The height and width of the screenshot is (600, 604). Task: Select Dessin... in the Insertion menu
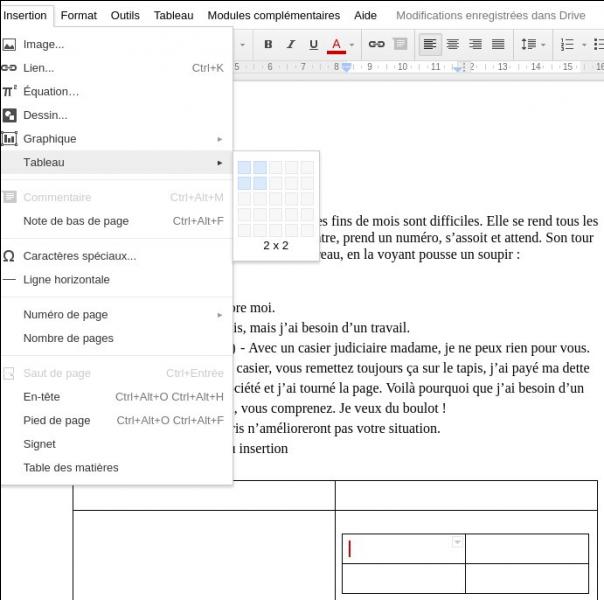[117, 115]
